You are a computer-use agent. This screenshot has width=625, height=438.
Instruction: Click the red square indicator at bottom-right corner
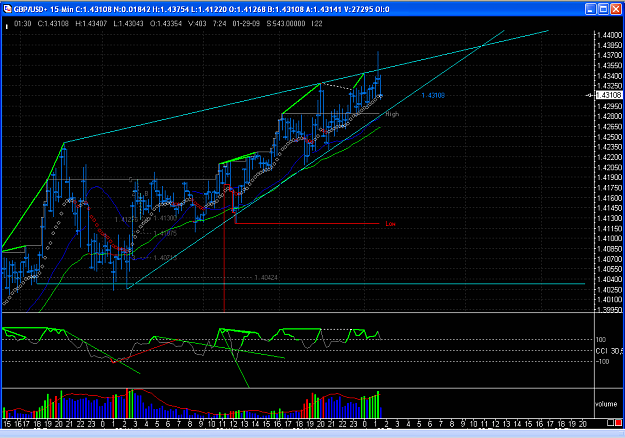(618, 423)
